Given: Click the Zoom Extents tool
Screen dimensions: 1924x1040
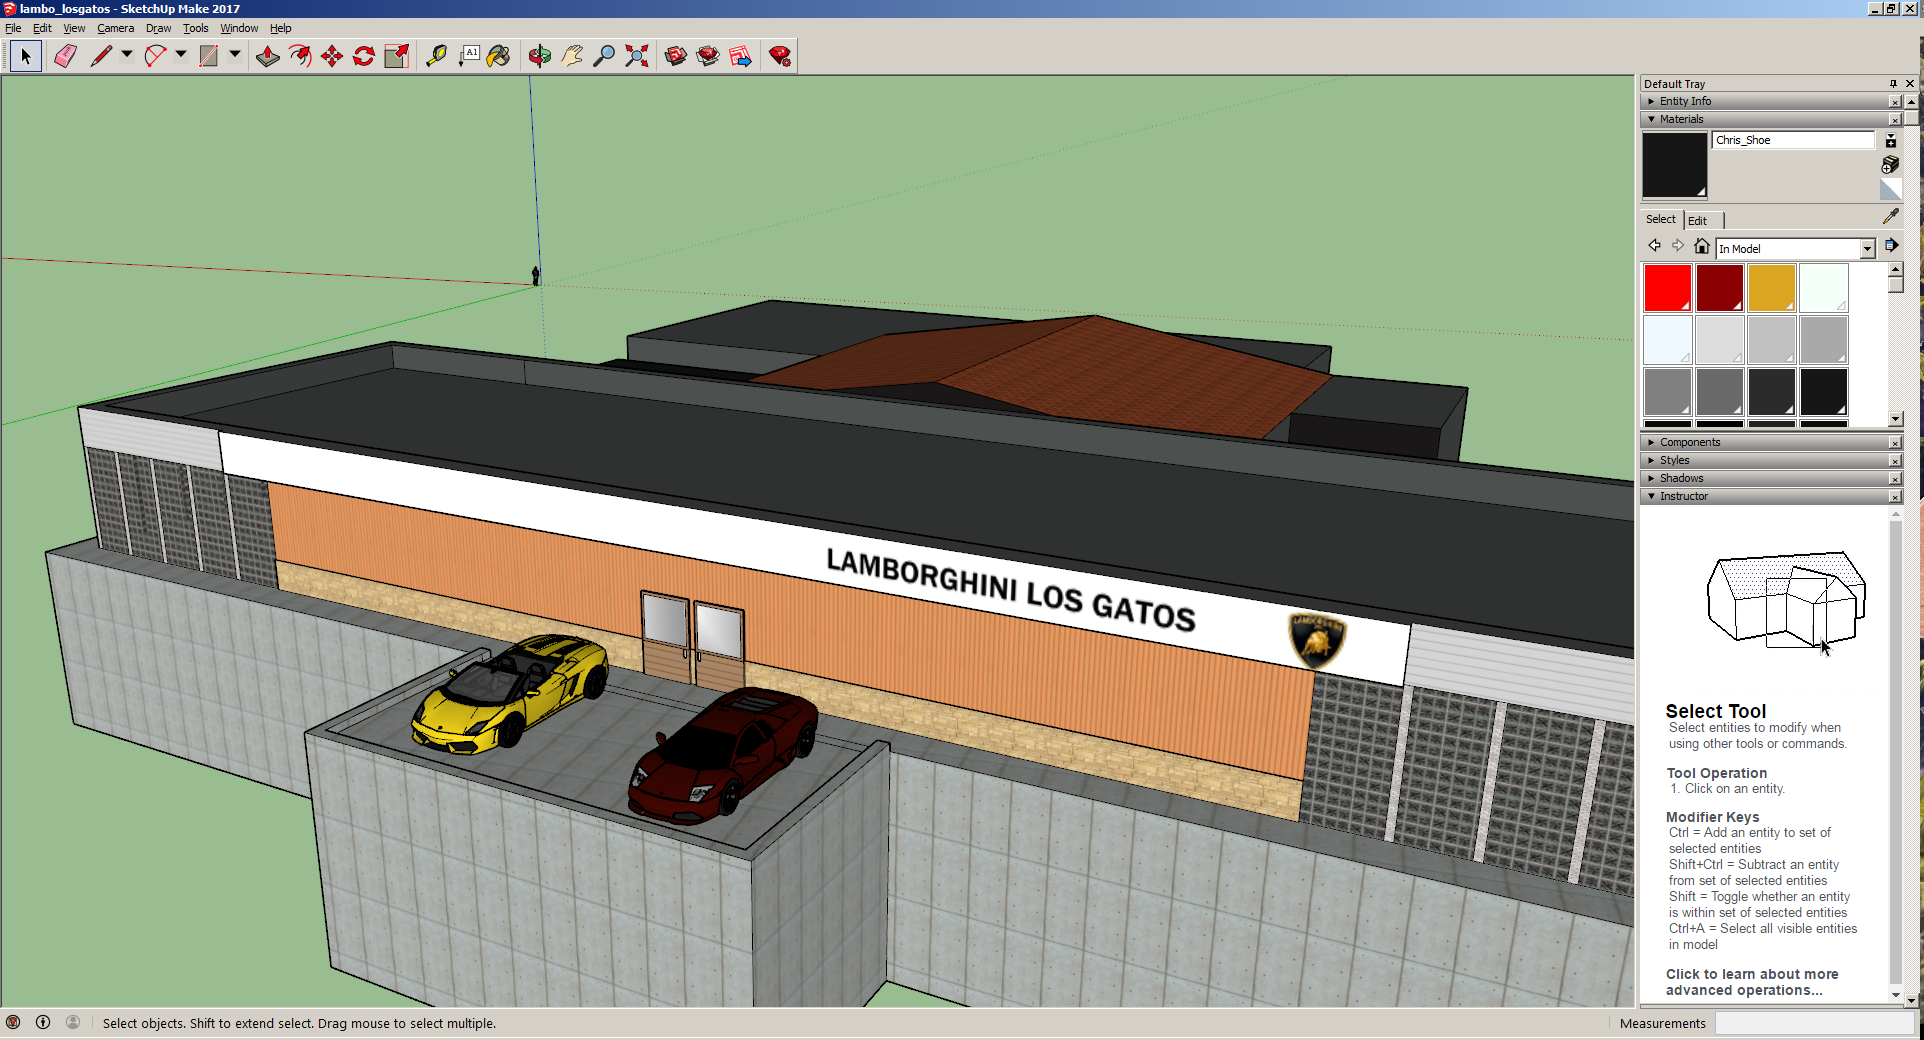Looking at the screenshot, I should coord(637,56).
